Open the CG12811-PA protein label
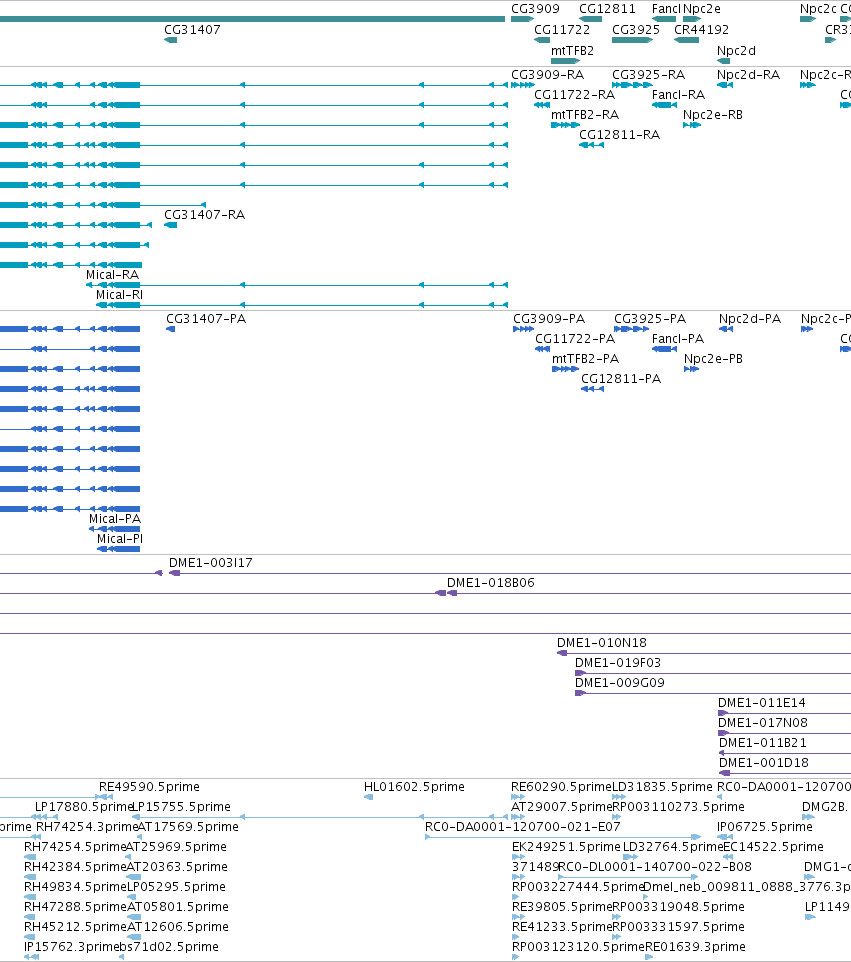This screenshot has width=851, height=962. coord(621,379)
